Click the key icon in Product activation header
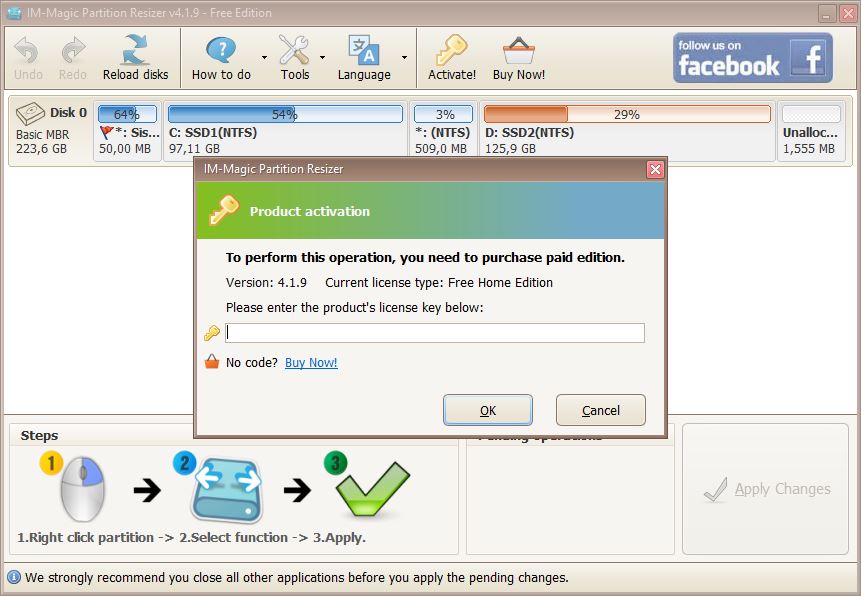 (223, 210)
